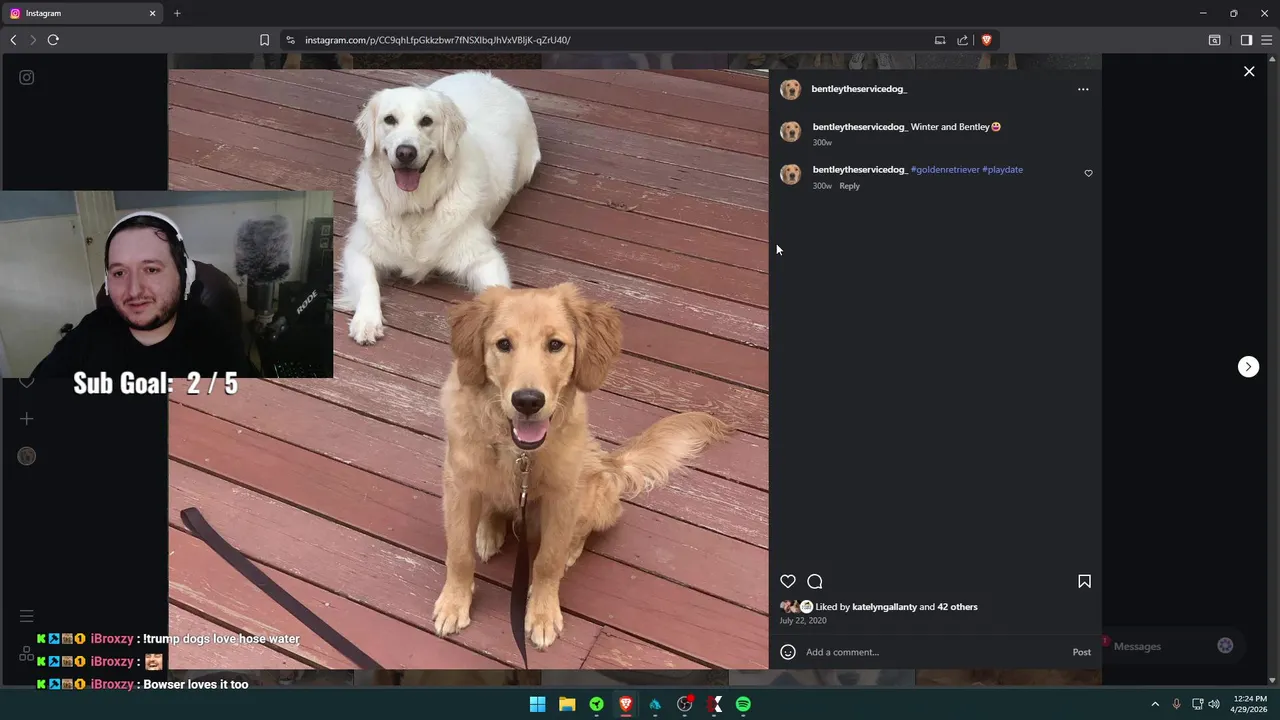
Task: Open a new browser tab
Action: click(x=177, y=13)
